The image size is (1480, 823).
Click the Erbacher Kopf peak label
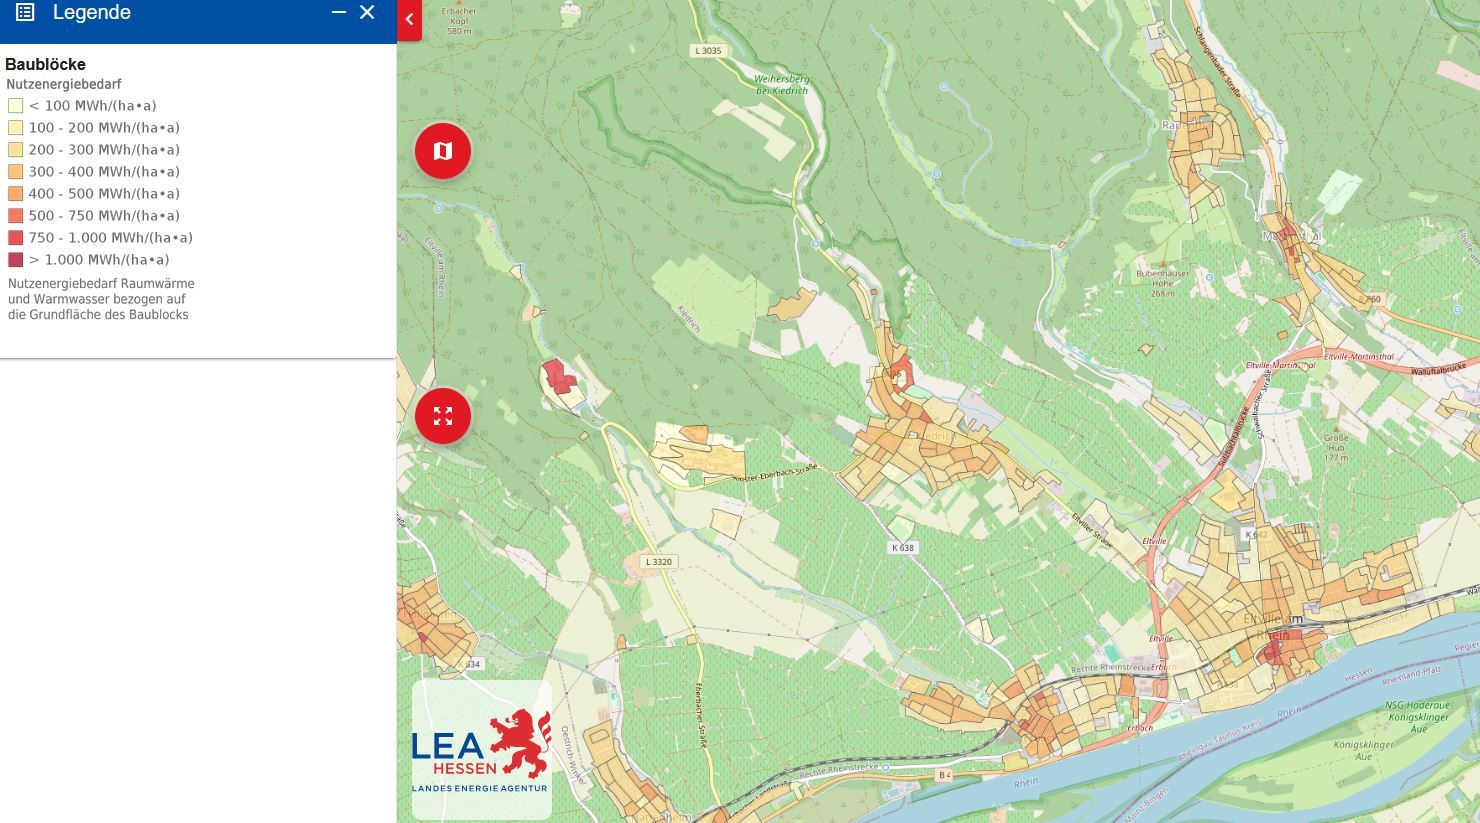(x=459, y=21)
